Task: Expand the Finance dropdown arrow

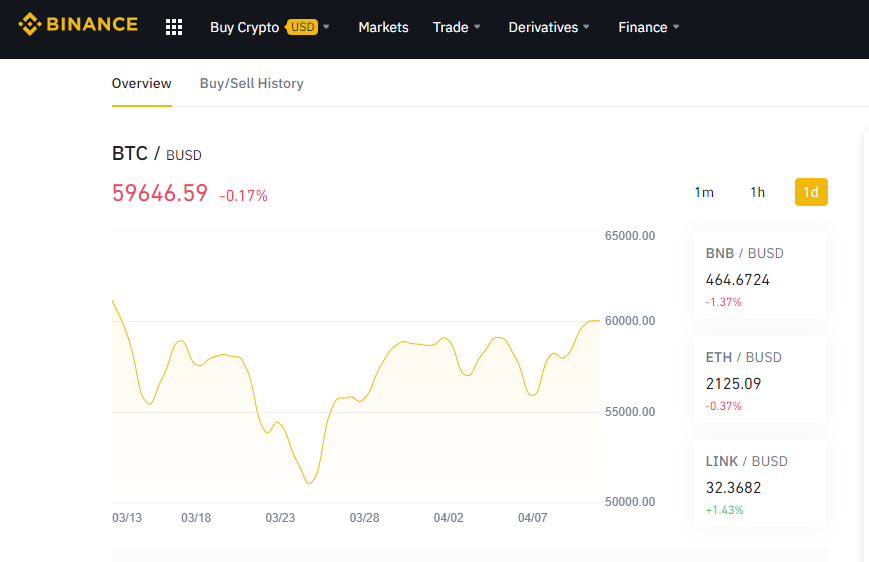Action: [x=676, y=27]
